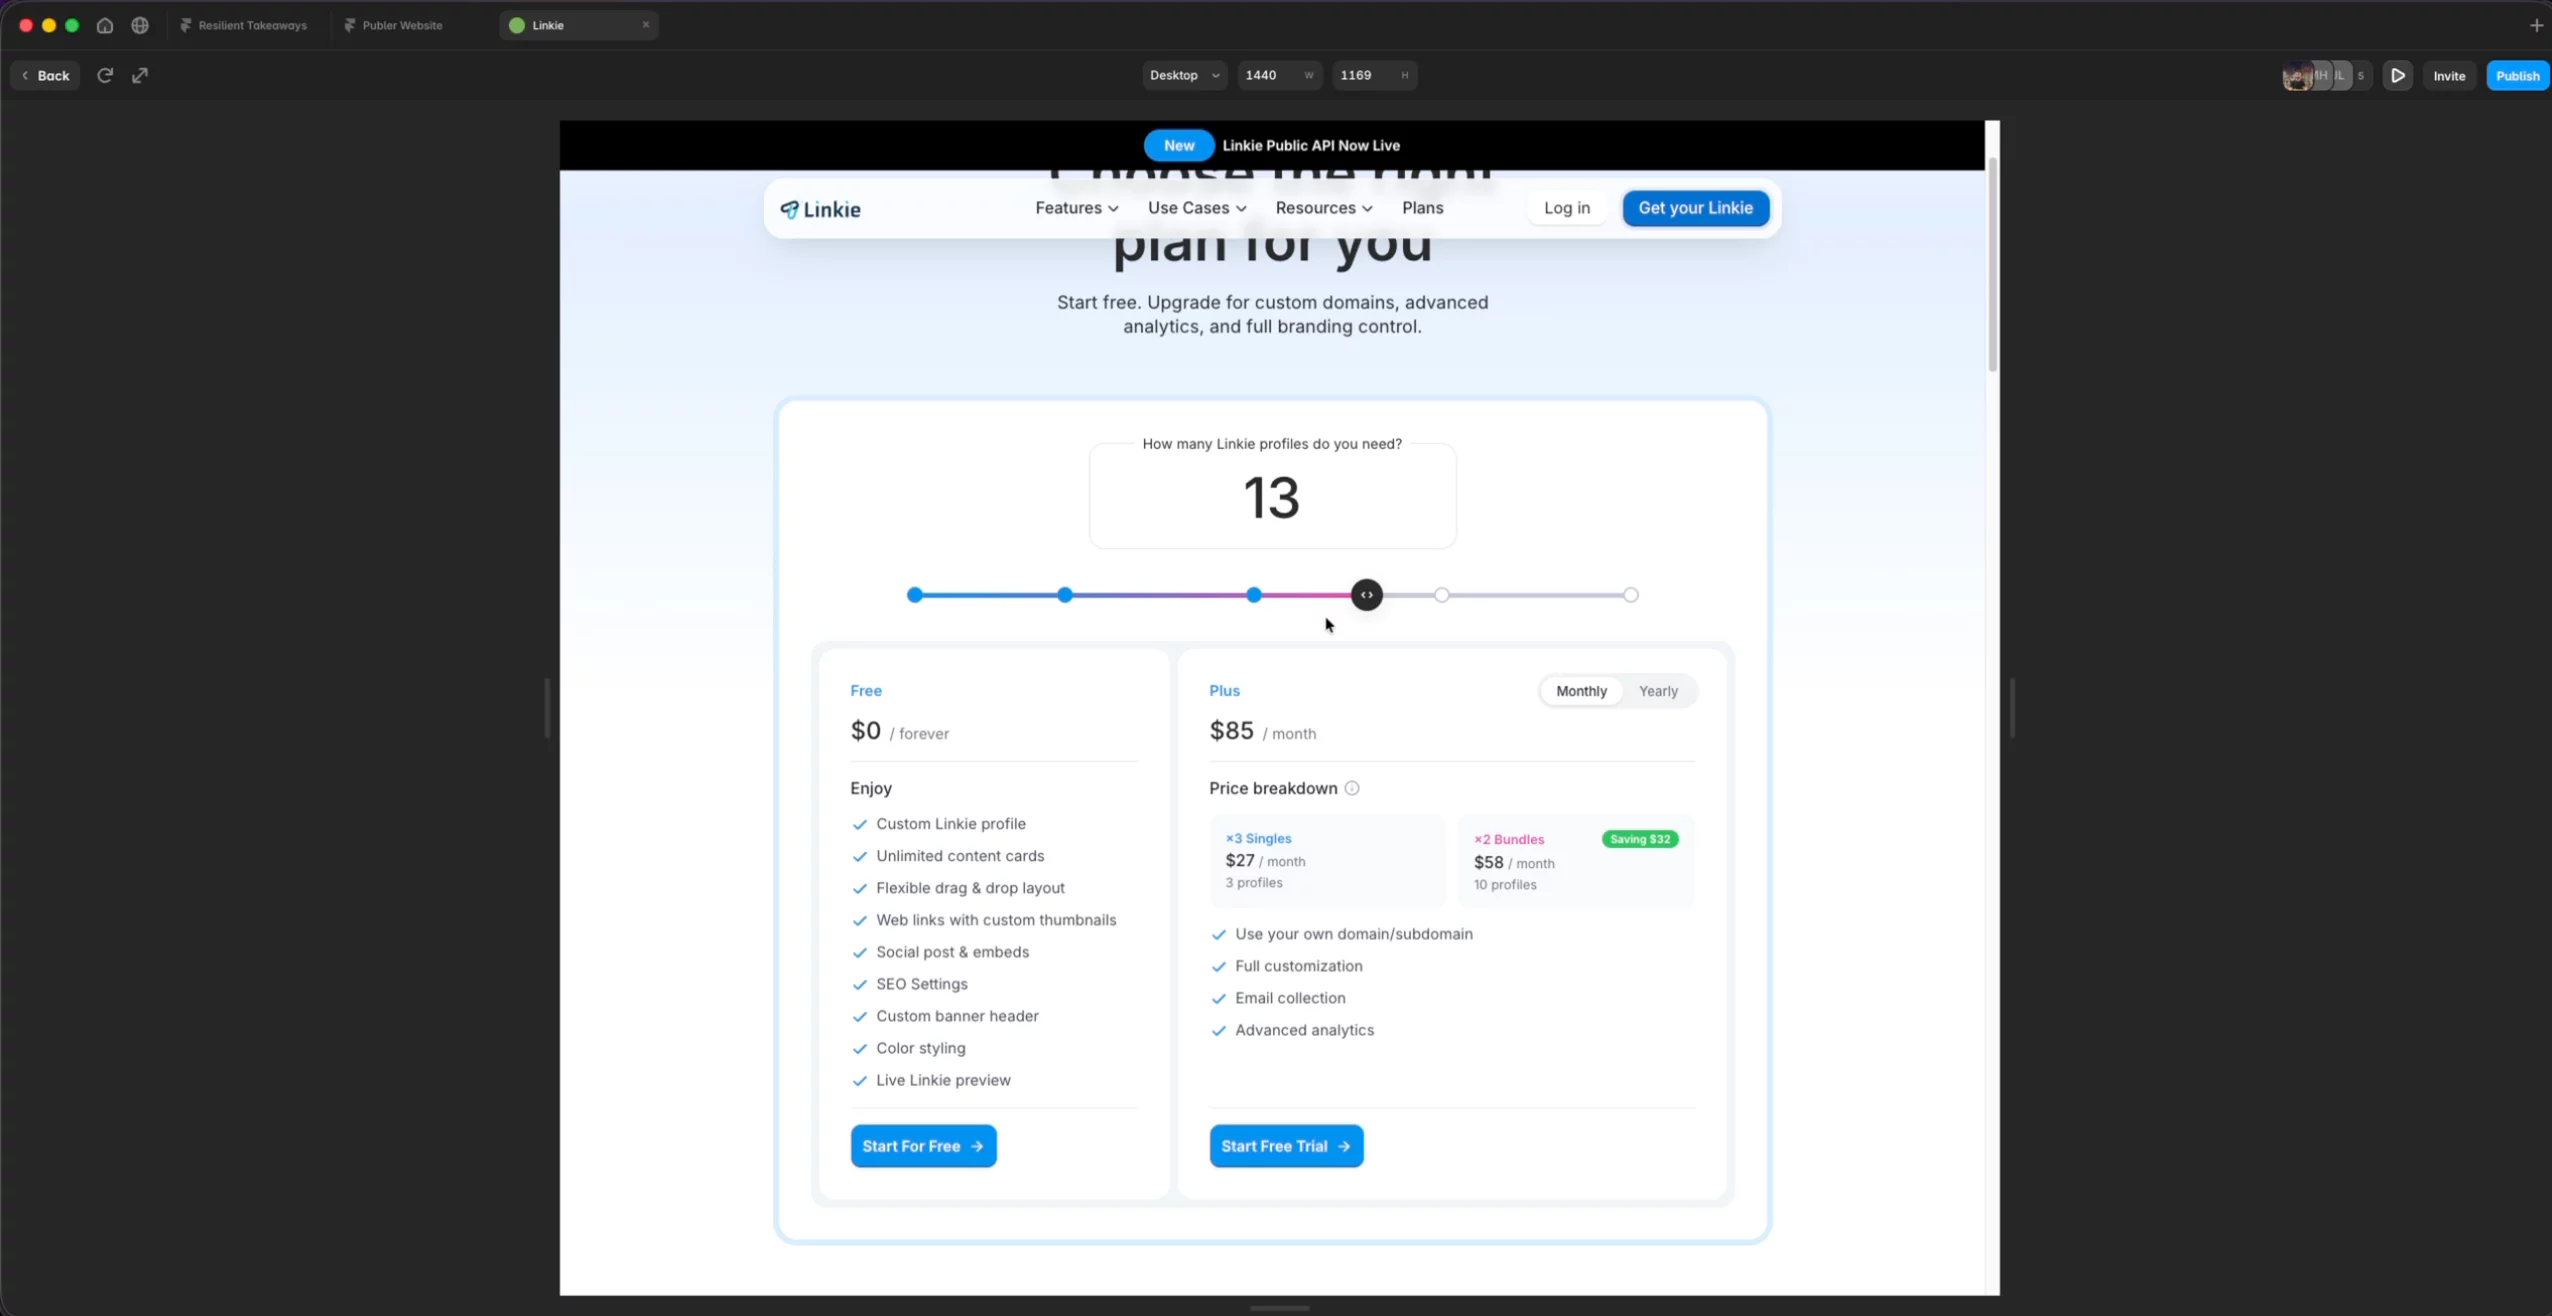Open a new tab with plus icon
This screenshot has width=2552, height=1316.
tap(2536, 25)
